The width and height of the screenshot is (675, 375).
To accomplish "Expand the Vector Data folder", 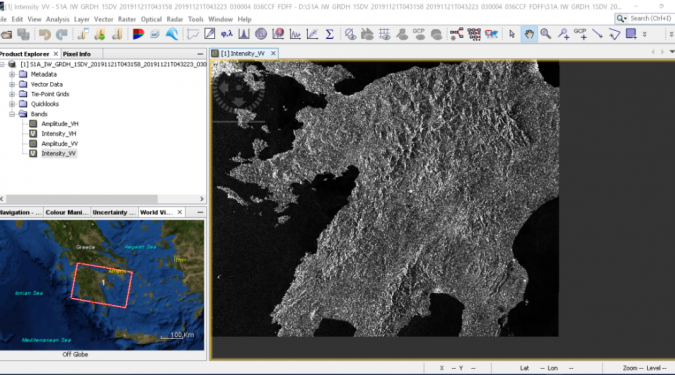I will pos(12,84).
